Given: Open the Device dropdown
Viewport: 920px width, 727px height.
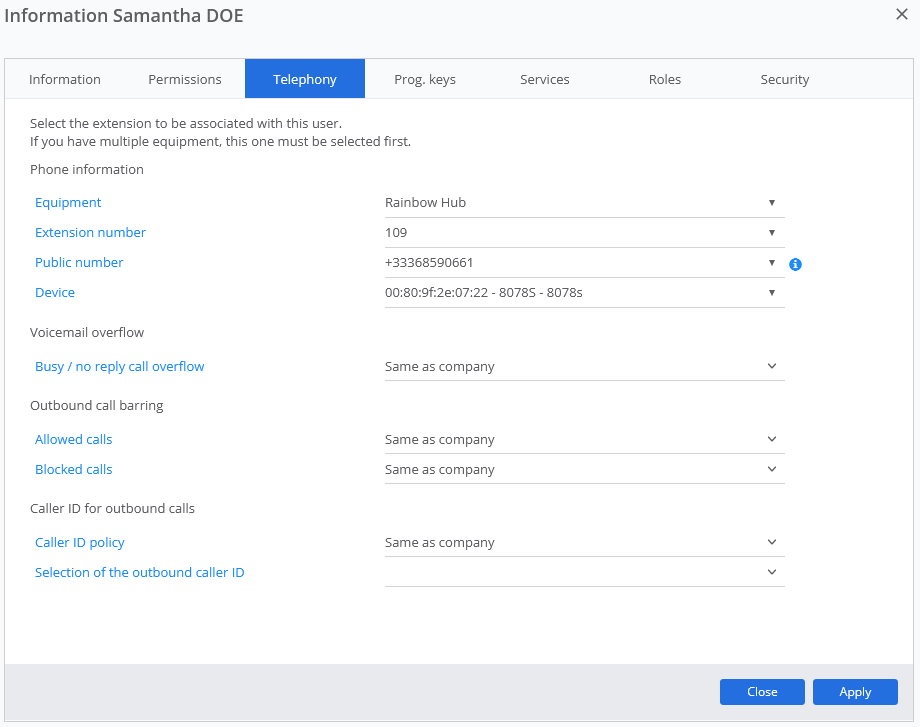Looking at the screenshot, I should click(x=584, y=292).
